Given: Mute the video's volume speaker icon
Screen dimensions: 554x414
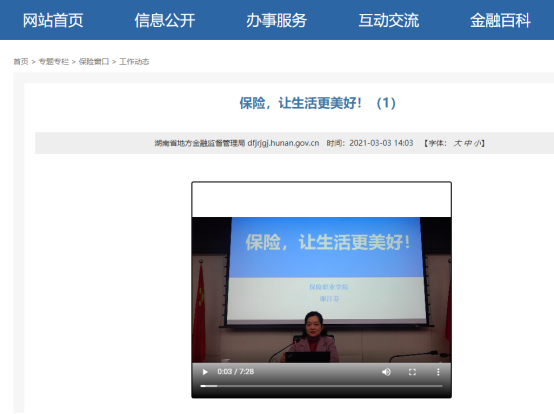Looking at the screenshot, I should [386, 372].
